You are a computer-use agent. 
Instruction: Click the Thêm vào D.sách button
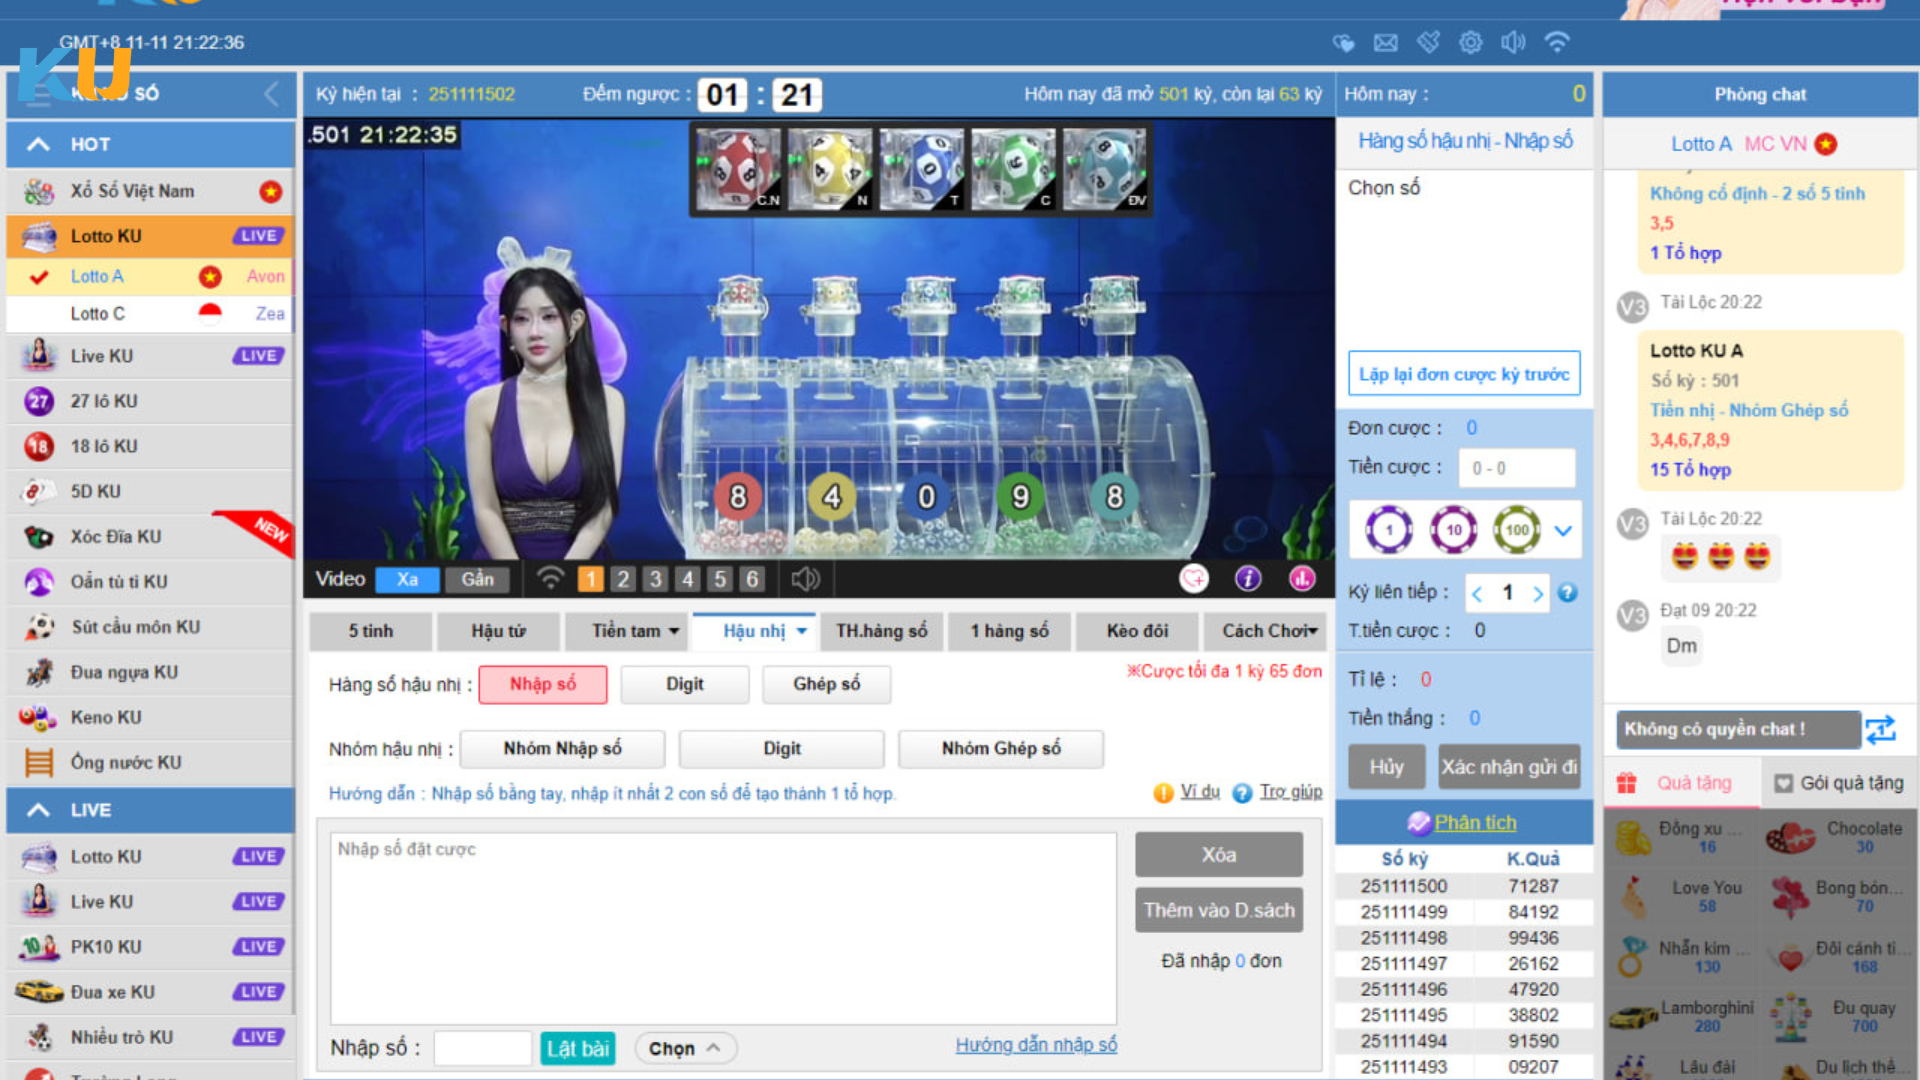tap(1218, 910)
